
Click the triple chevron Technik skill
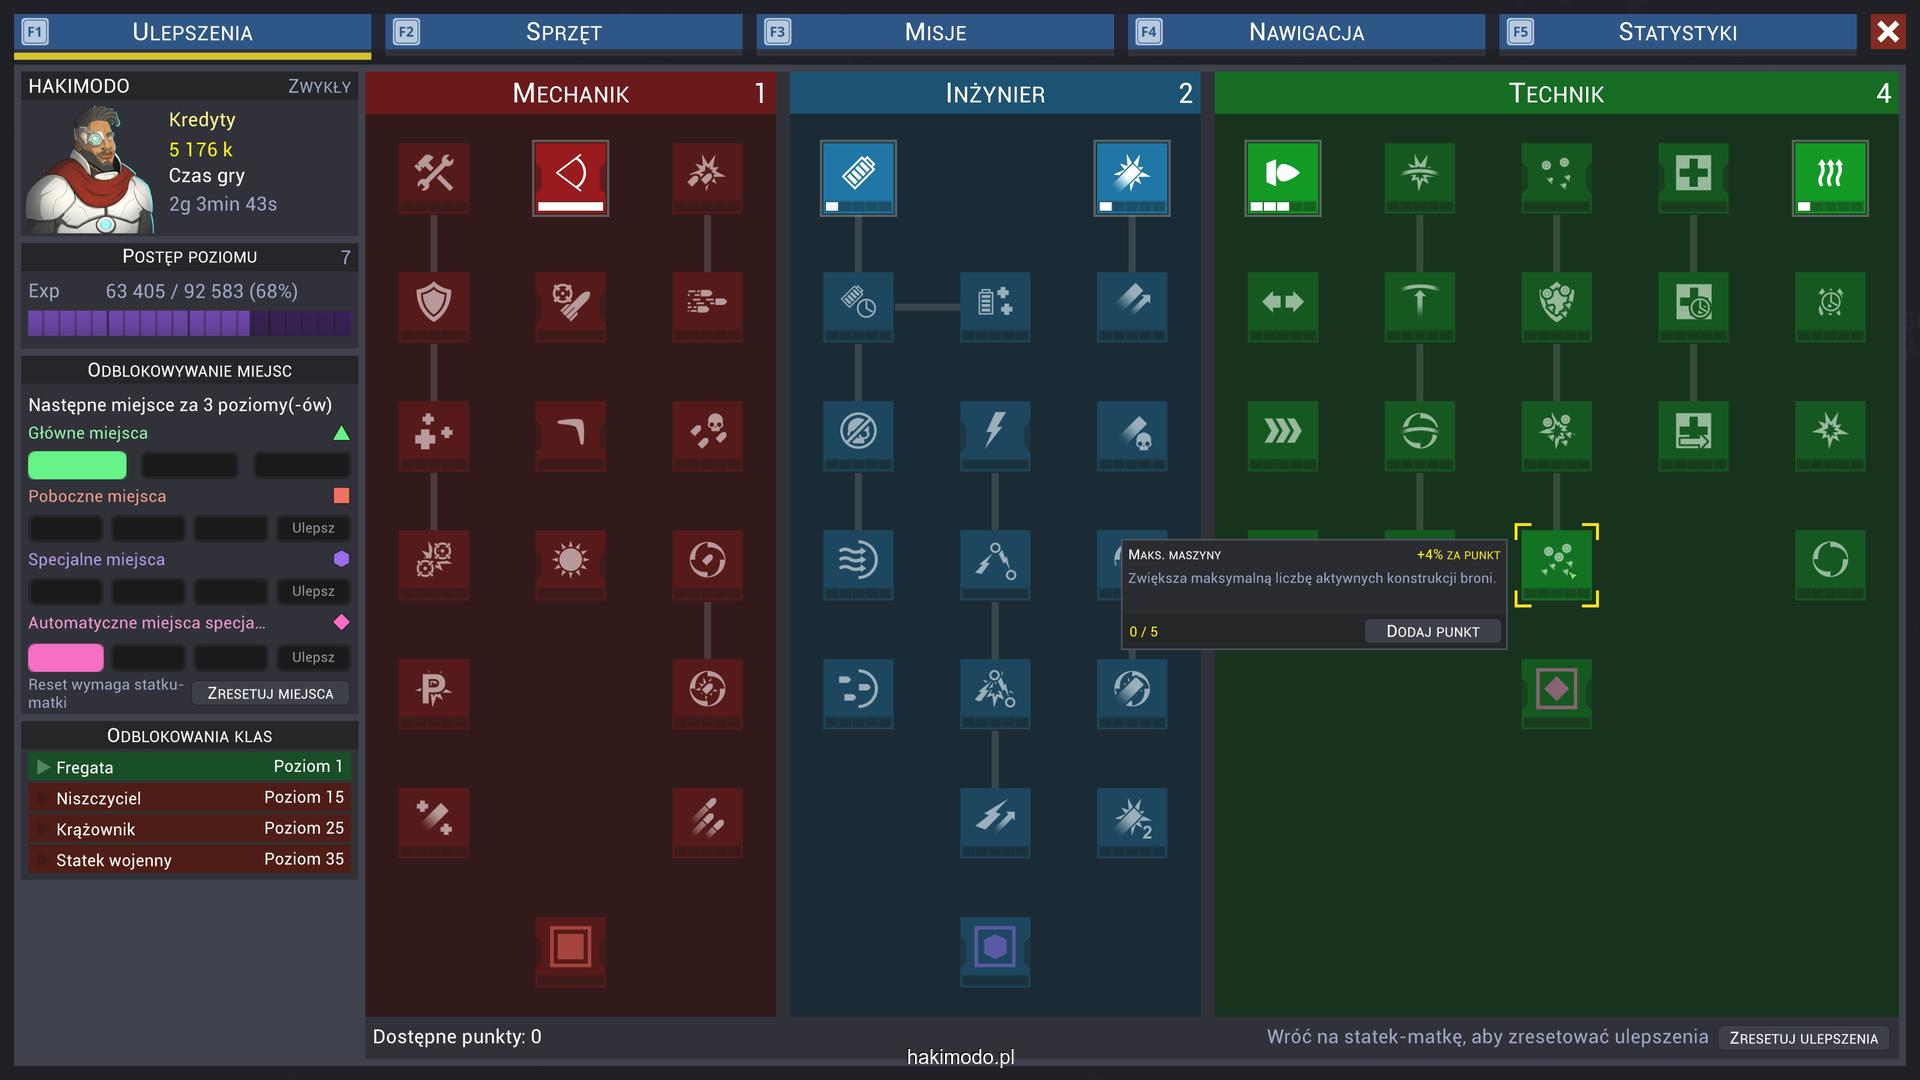(1282, 432)
